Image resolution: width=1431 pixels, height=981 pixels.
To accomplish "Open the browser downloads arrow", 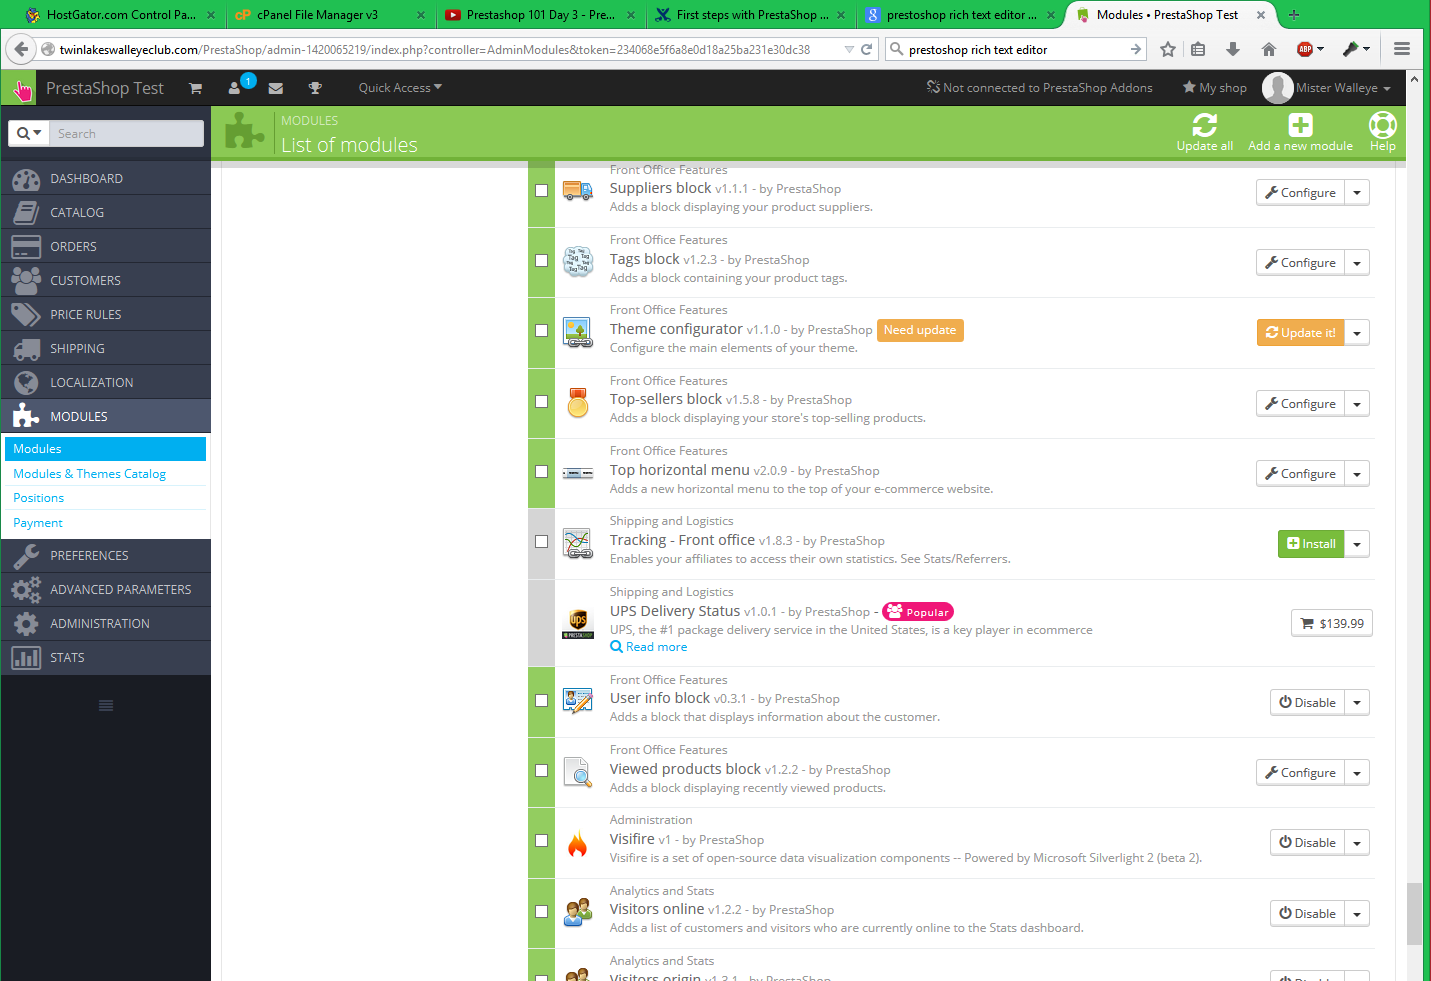I will [1233, 49].
